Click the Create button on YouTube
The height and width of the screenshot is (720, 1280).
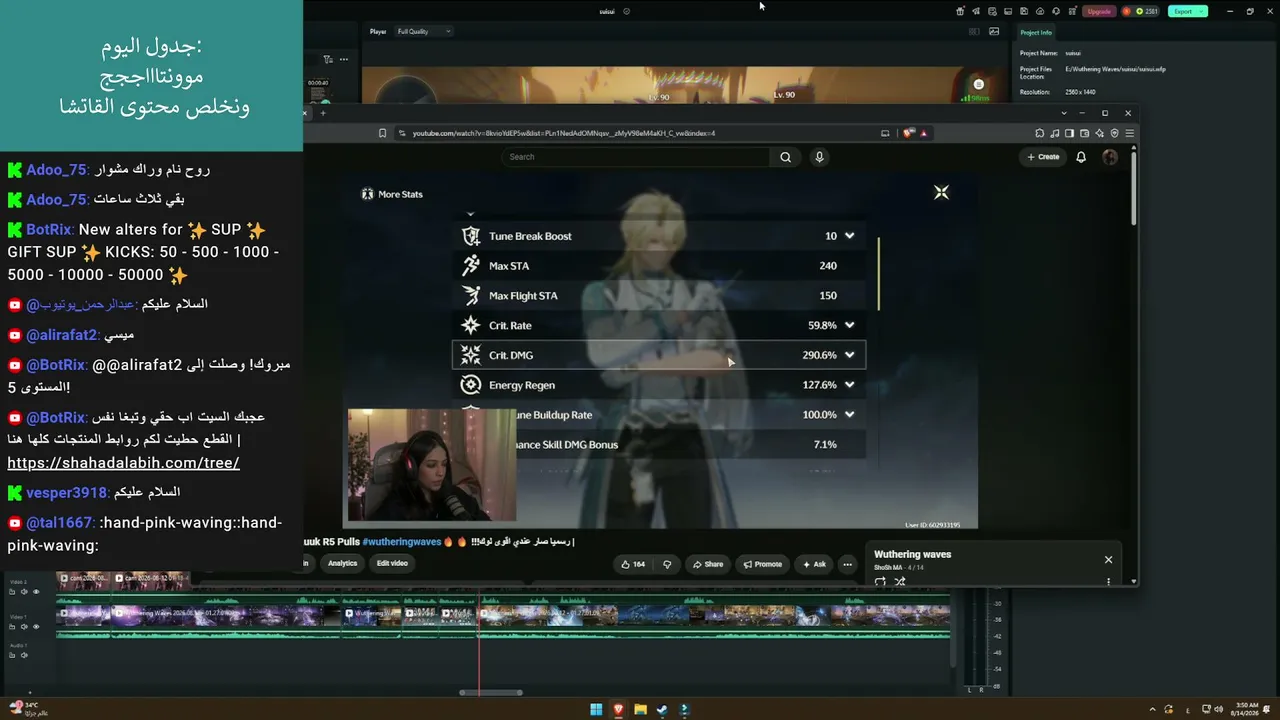pyautogui.click(x=1043, y=157)
